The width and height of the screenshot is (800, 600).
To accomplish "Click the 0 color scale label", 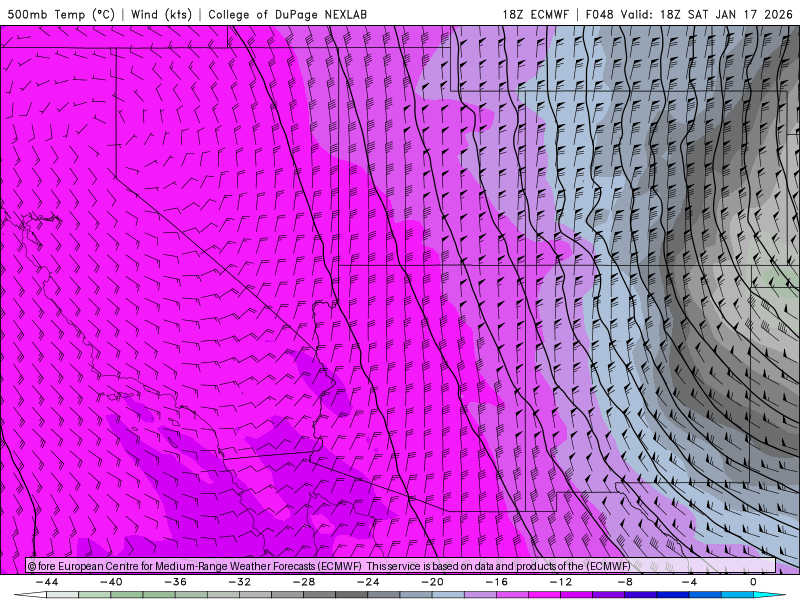I will [753, 582].
